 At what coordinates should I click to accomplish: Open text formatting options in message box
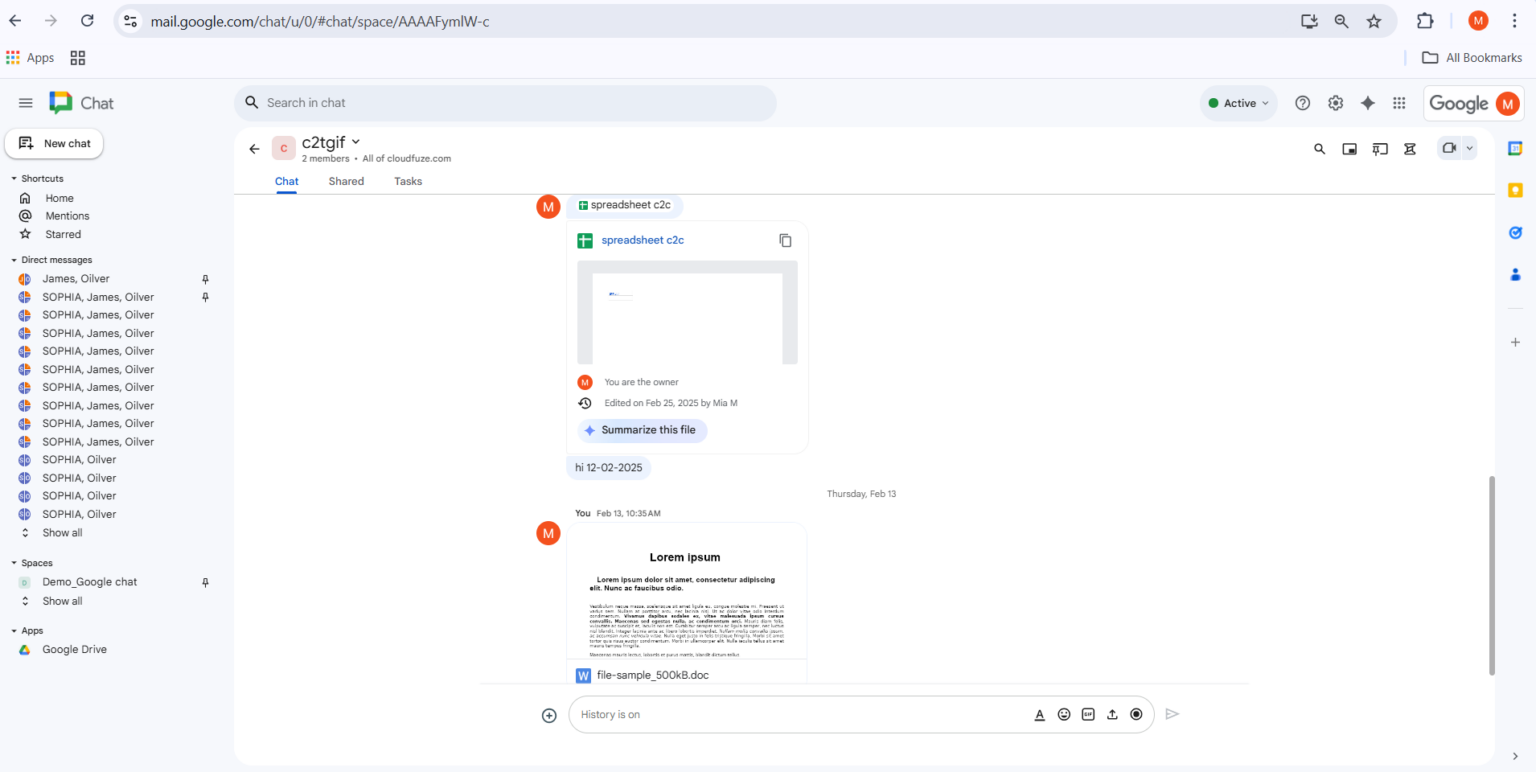tap(1040, 714)
